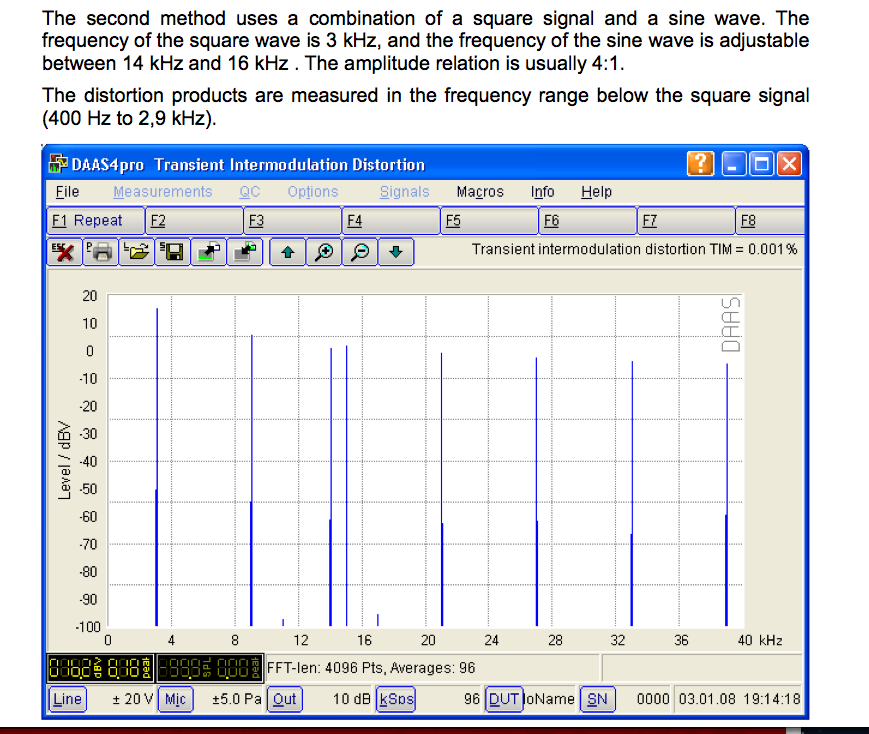Screen dimensions: 869x734
Task: Click the F3 function key button
Action: (x=293, y=221)
